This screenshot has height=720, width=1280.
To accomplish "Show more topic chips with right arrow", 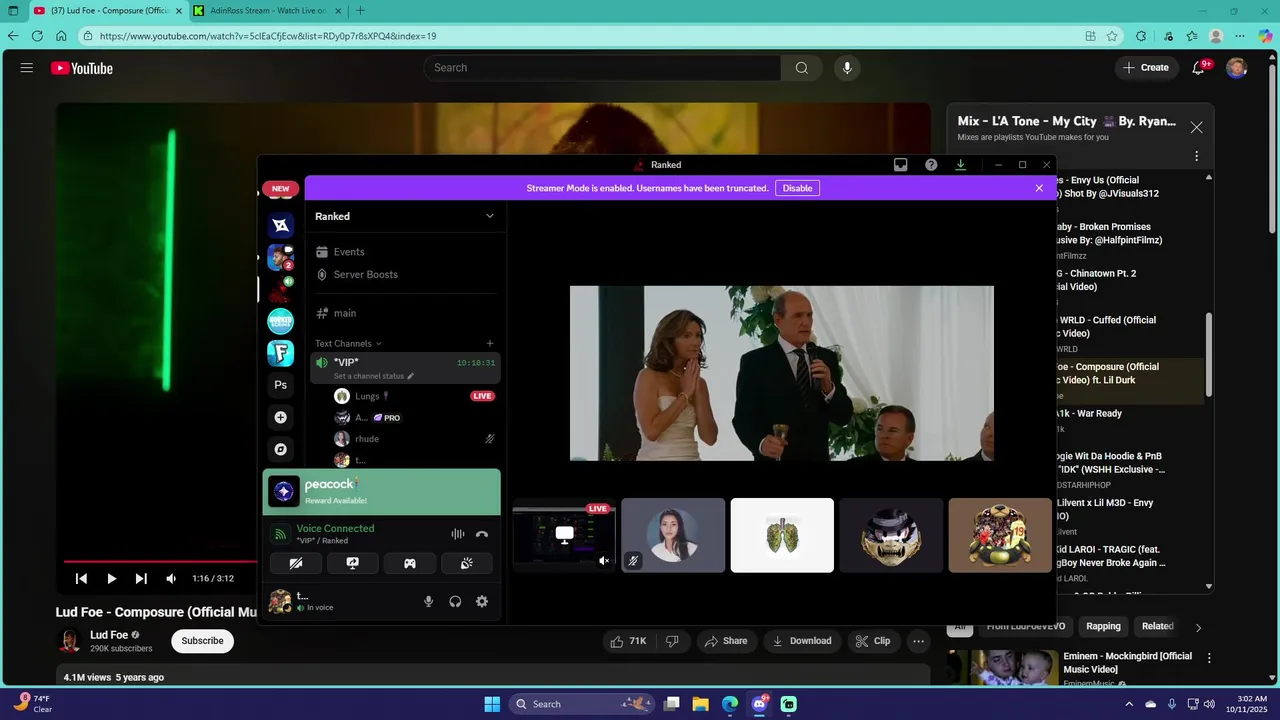I will point(1198,627).
